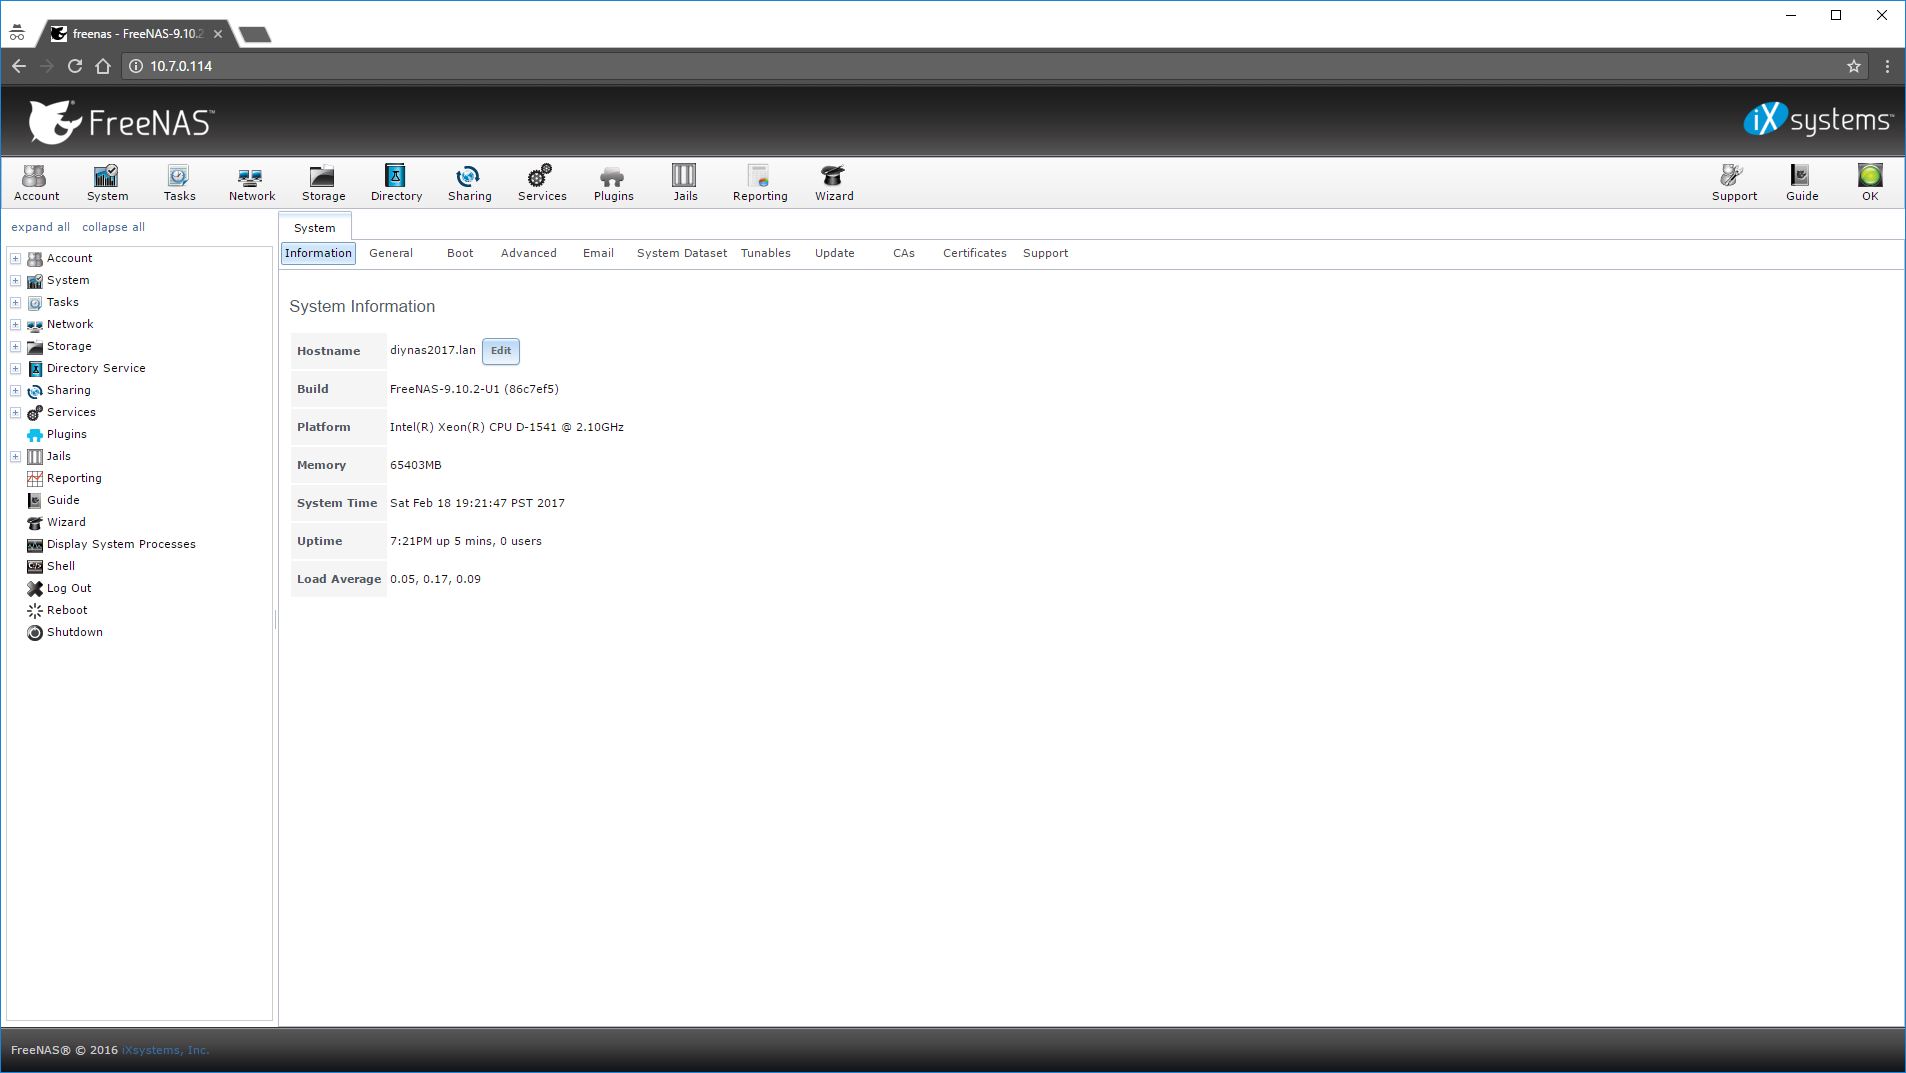Viewport: 1906px width, 1073px height.
Task: Reload the page in browser
Action: coord(74,66)
